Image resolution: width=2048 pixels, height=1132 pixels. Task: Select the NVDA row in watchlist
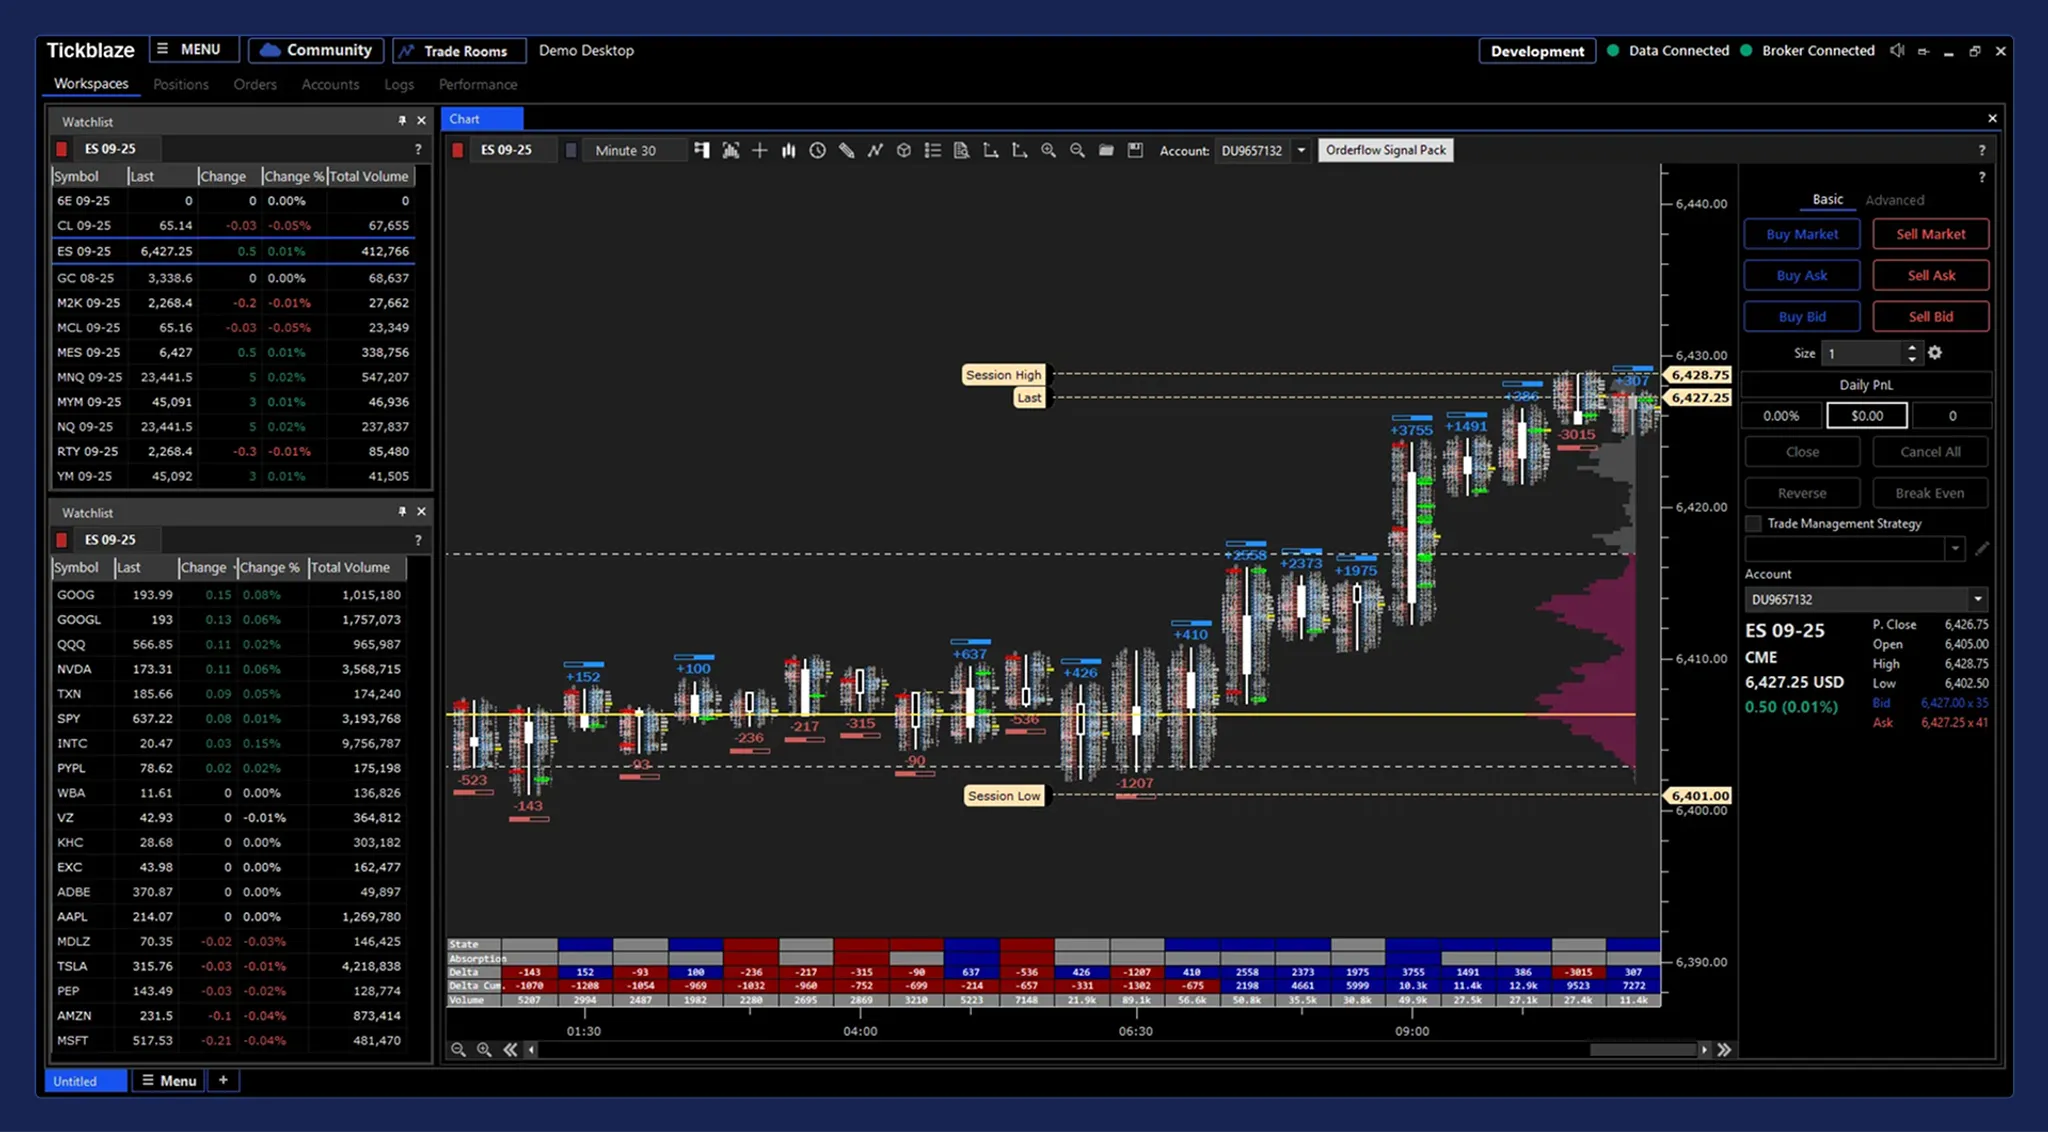[x=229, y=669]
